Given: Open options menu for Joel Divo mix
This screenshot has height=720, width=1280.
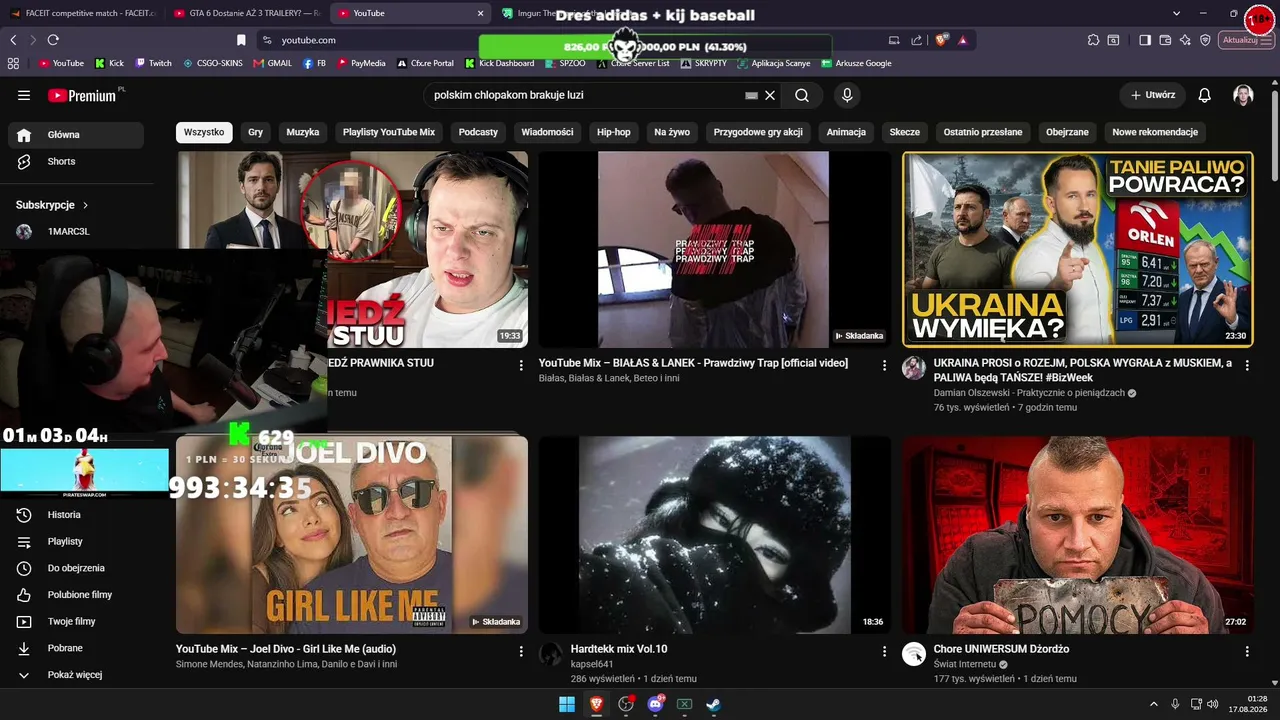Looking at the screenshot, I should 521,652.
